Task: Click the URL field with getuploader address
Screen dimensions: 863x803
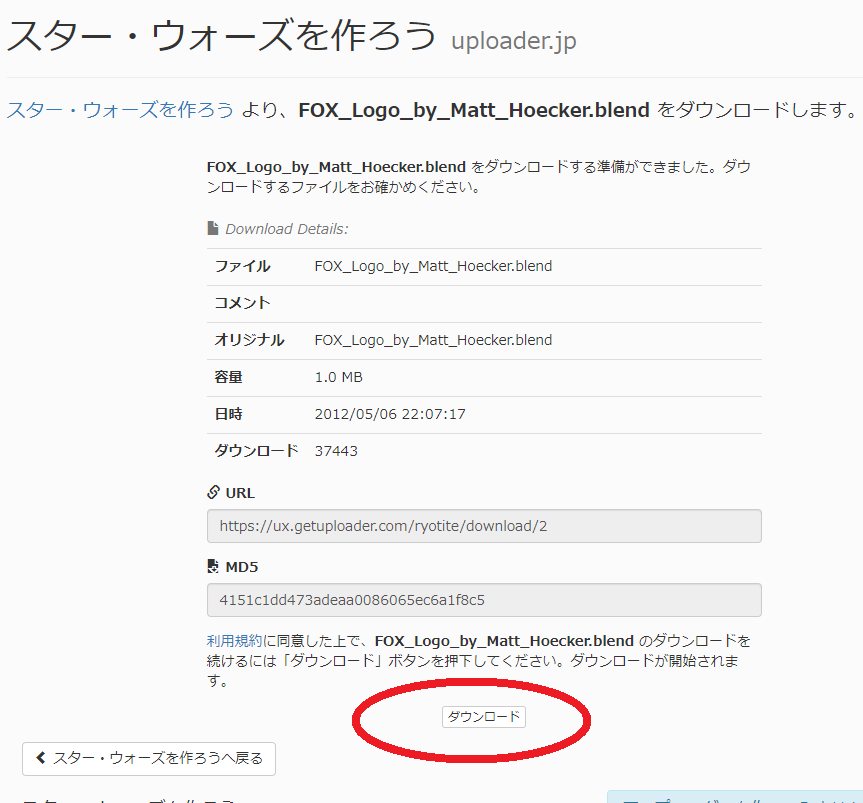Action: [484, 526]
